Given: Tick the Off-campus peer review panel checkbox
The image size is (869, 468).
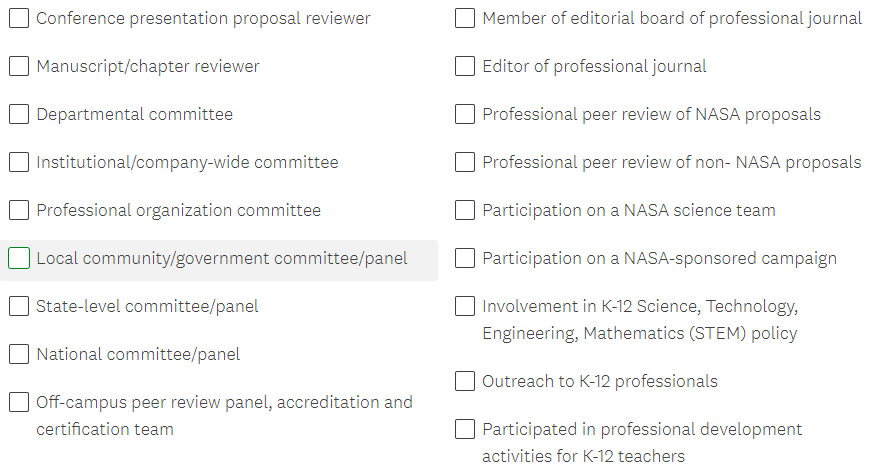Looking at the screenshot, I should pyautogui.click(x=19, y=402).
